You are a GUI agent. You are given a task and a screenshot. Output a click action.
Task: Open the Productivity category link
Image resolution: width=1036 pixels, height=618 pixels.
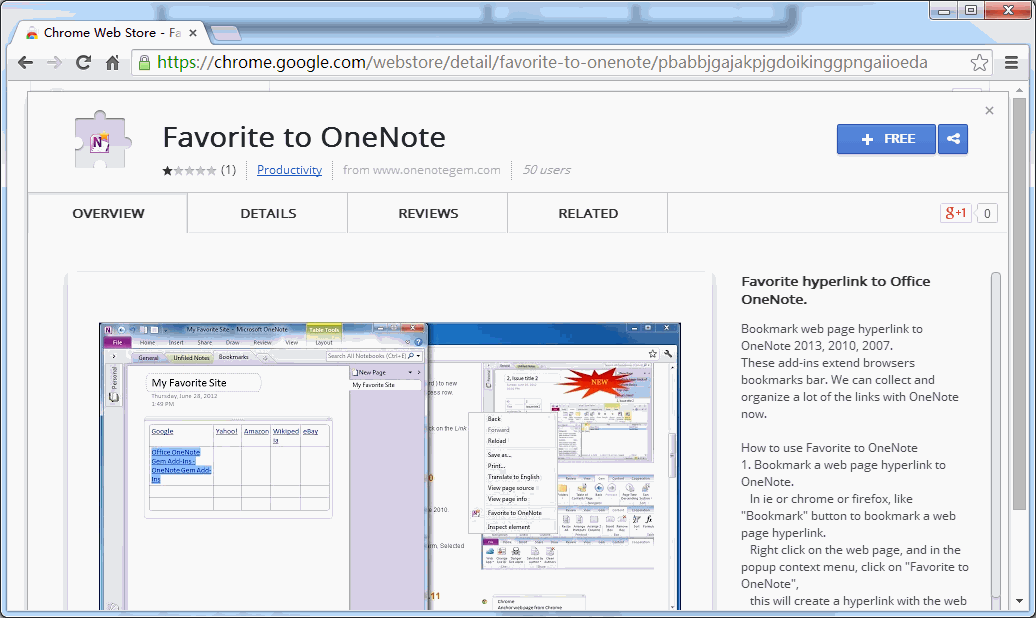point(289,170)
